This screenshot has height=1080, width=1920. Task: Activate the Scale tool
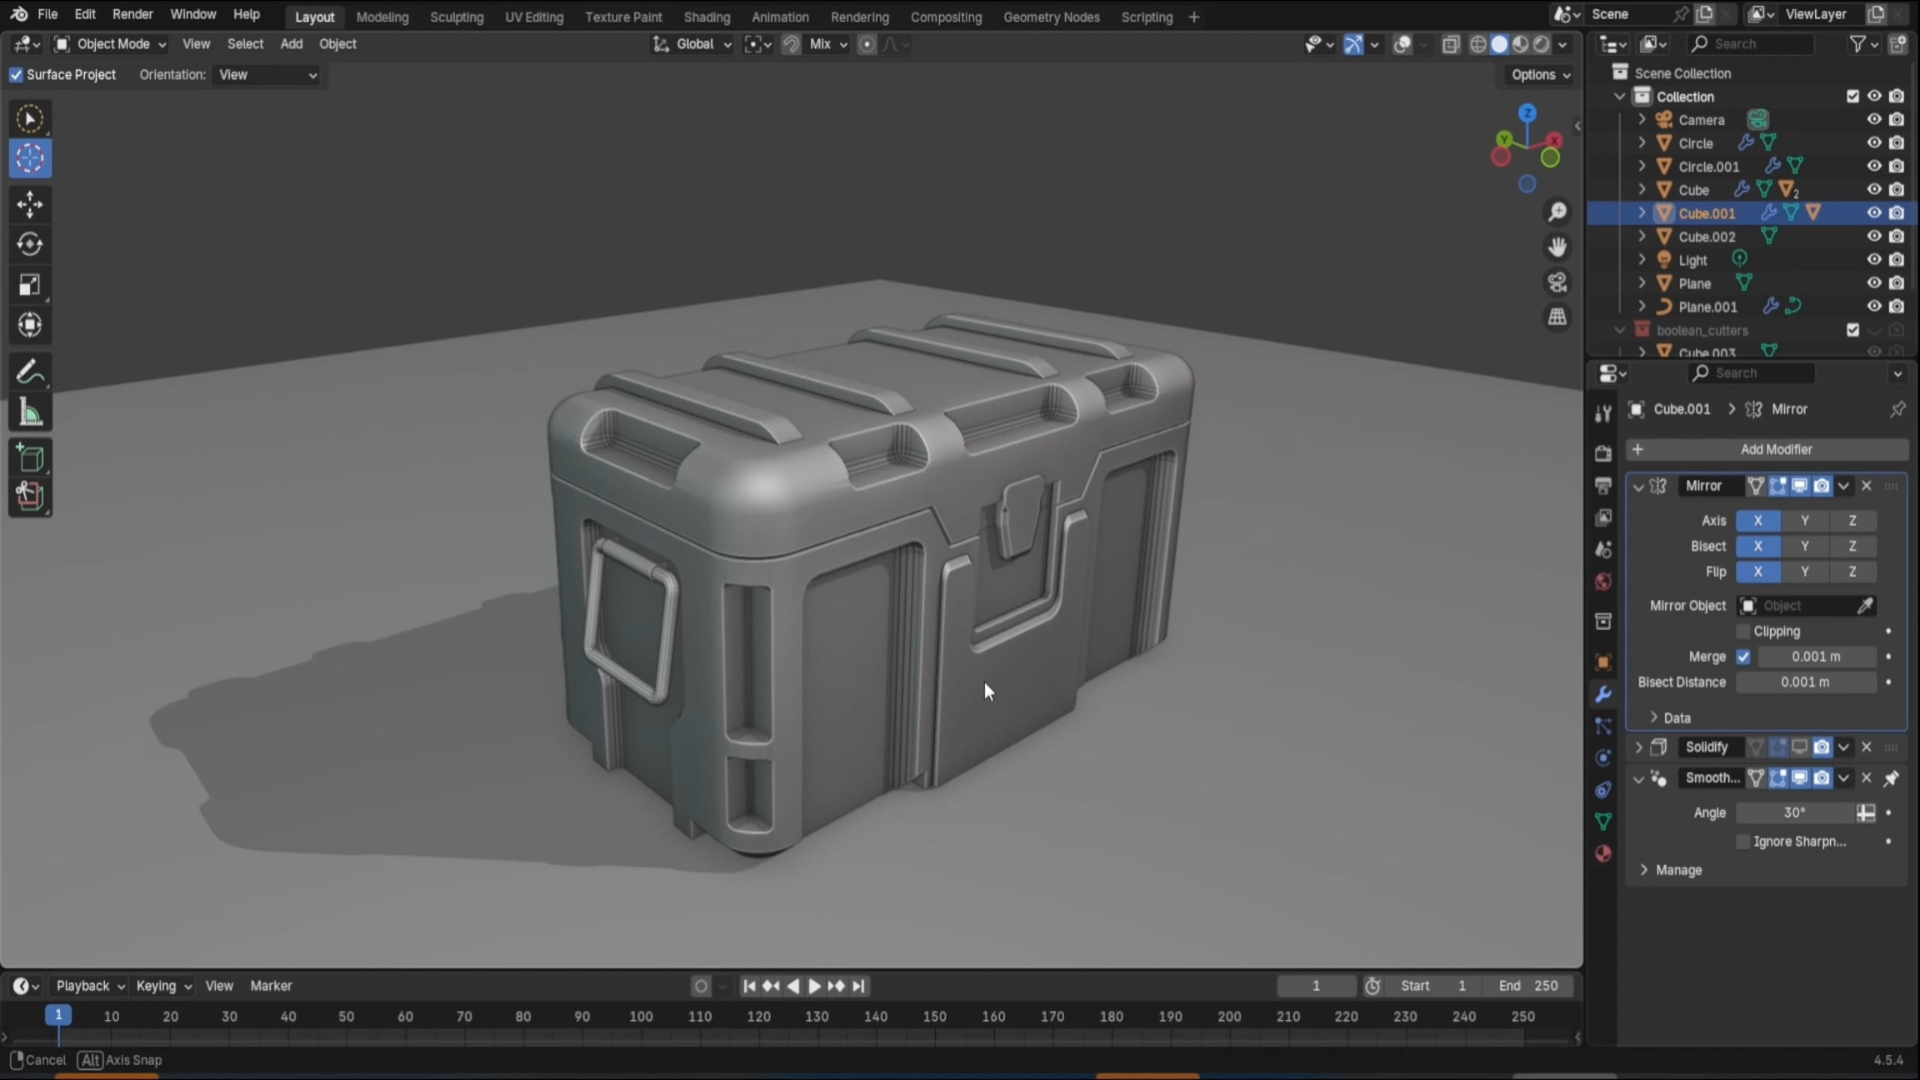coord(30,285)
